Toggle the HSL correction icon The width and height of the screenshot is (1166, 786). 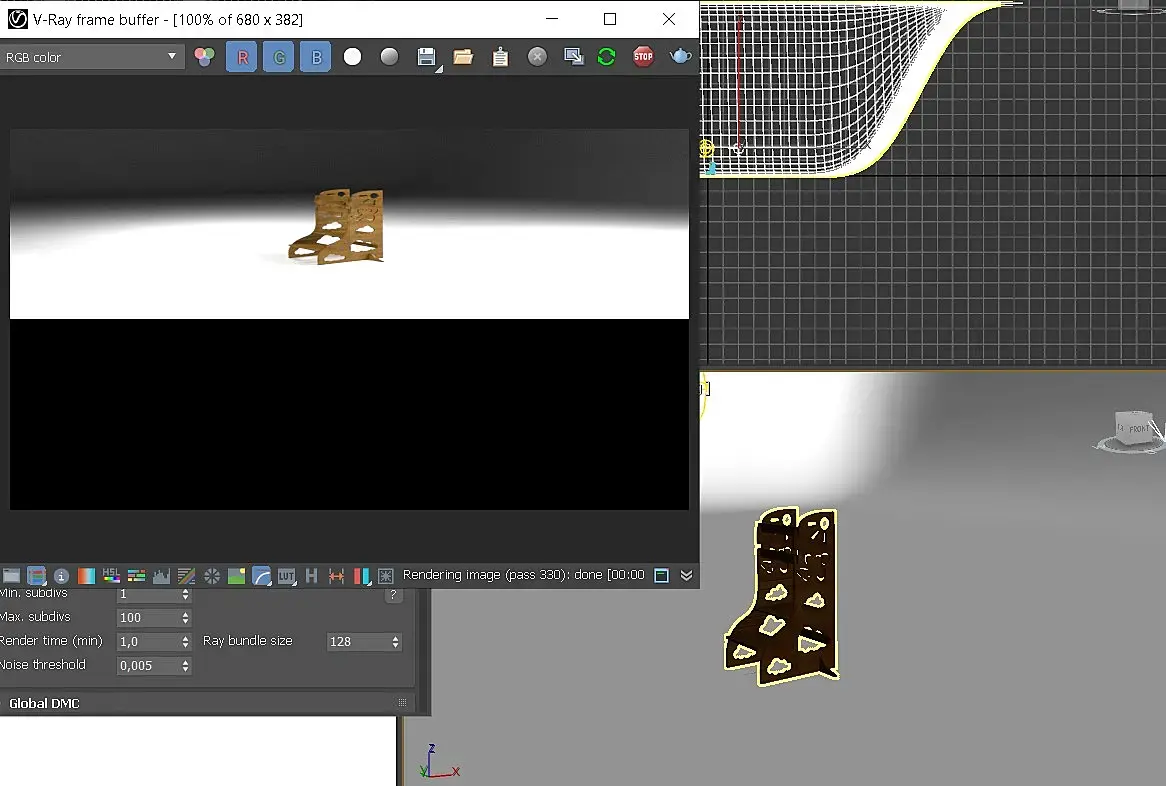click(x=112, y=576)
